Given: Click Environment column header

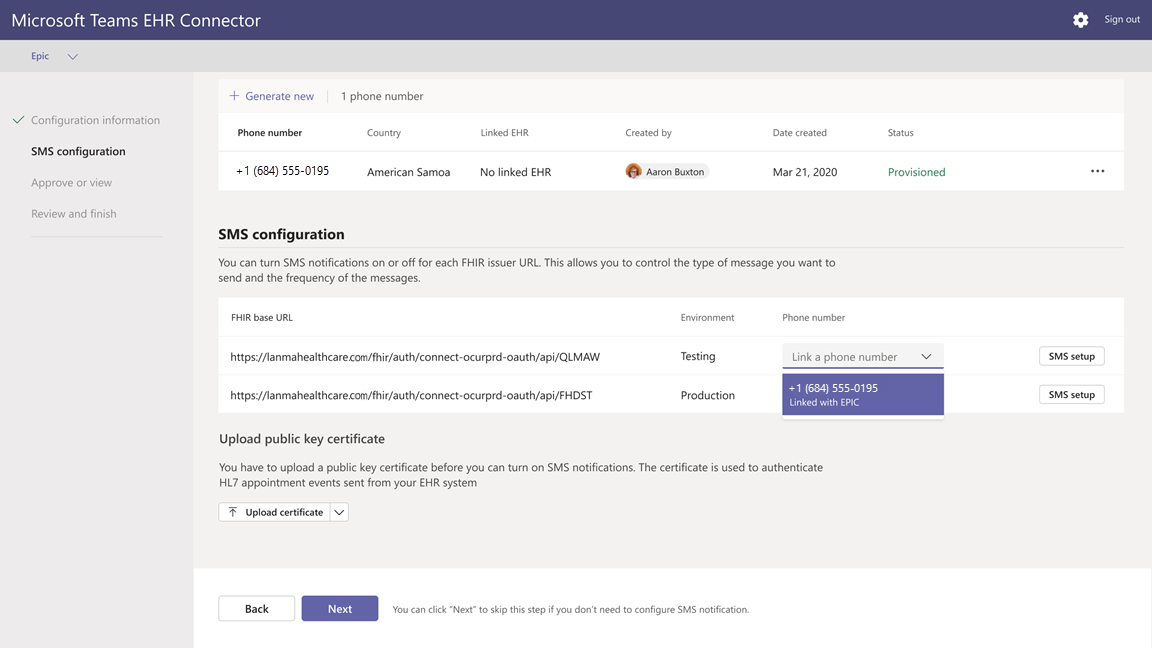Looking at the screenshot, I should coord(707,317).
